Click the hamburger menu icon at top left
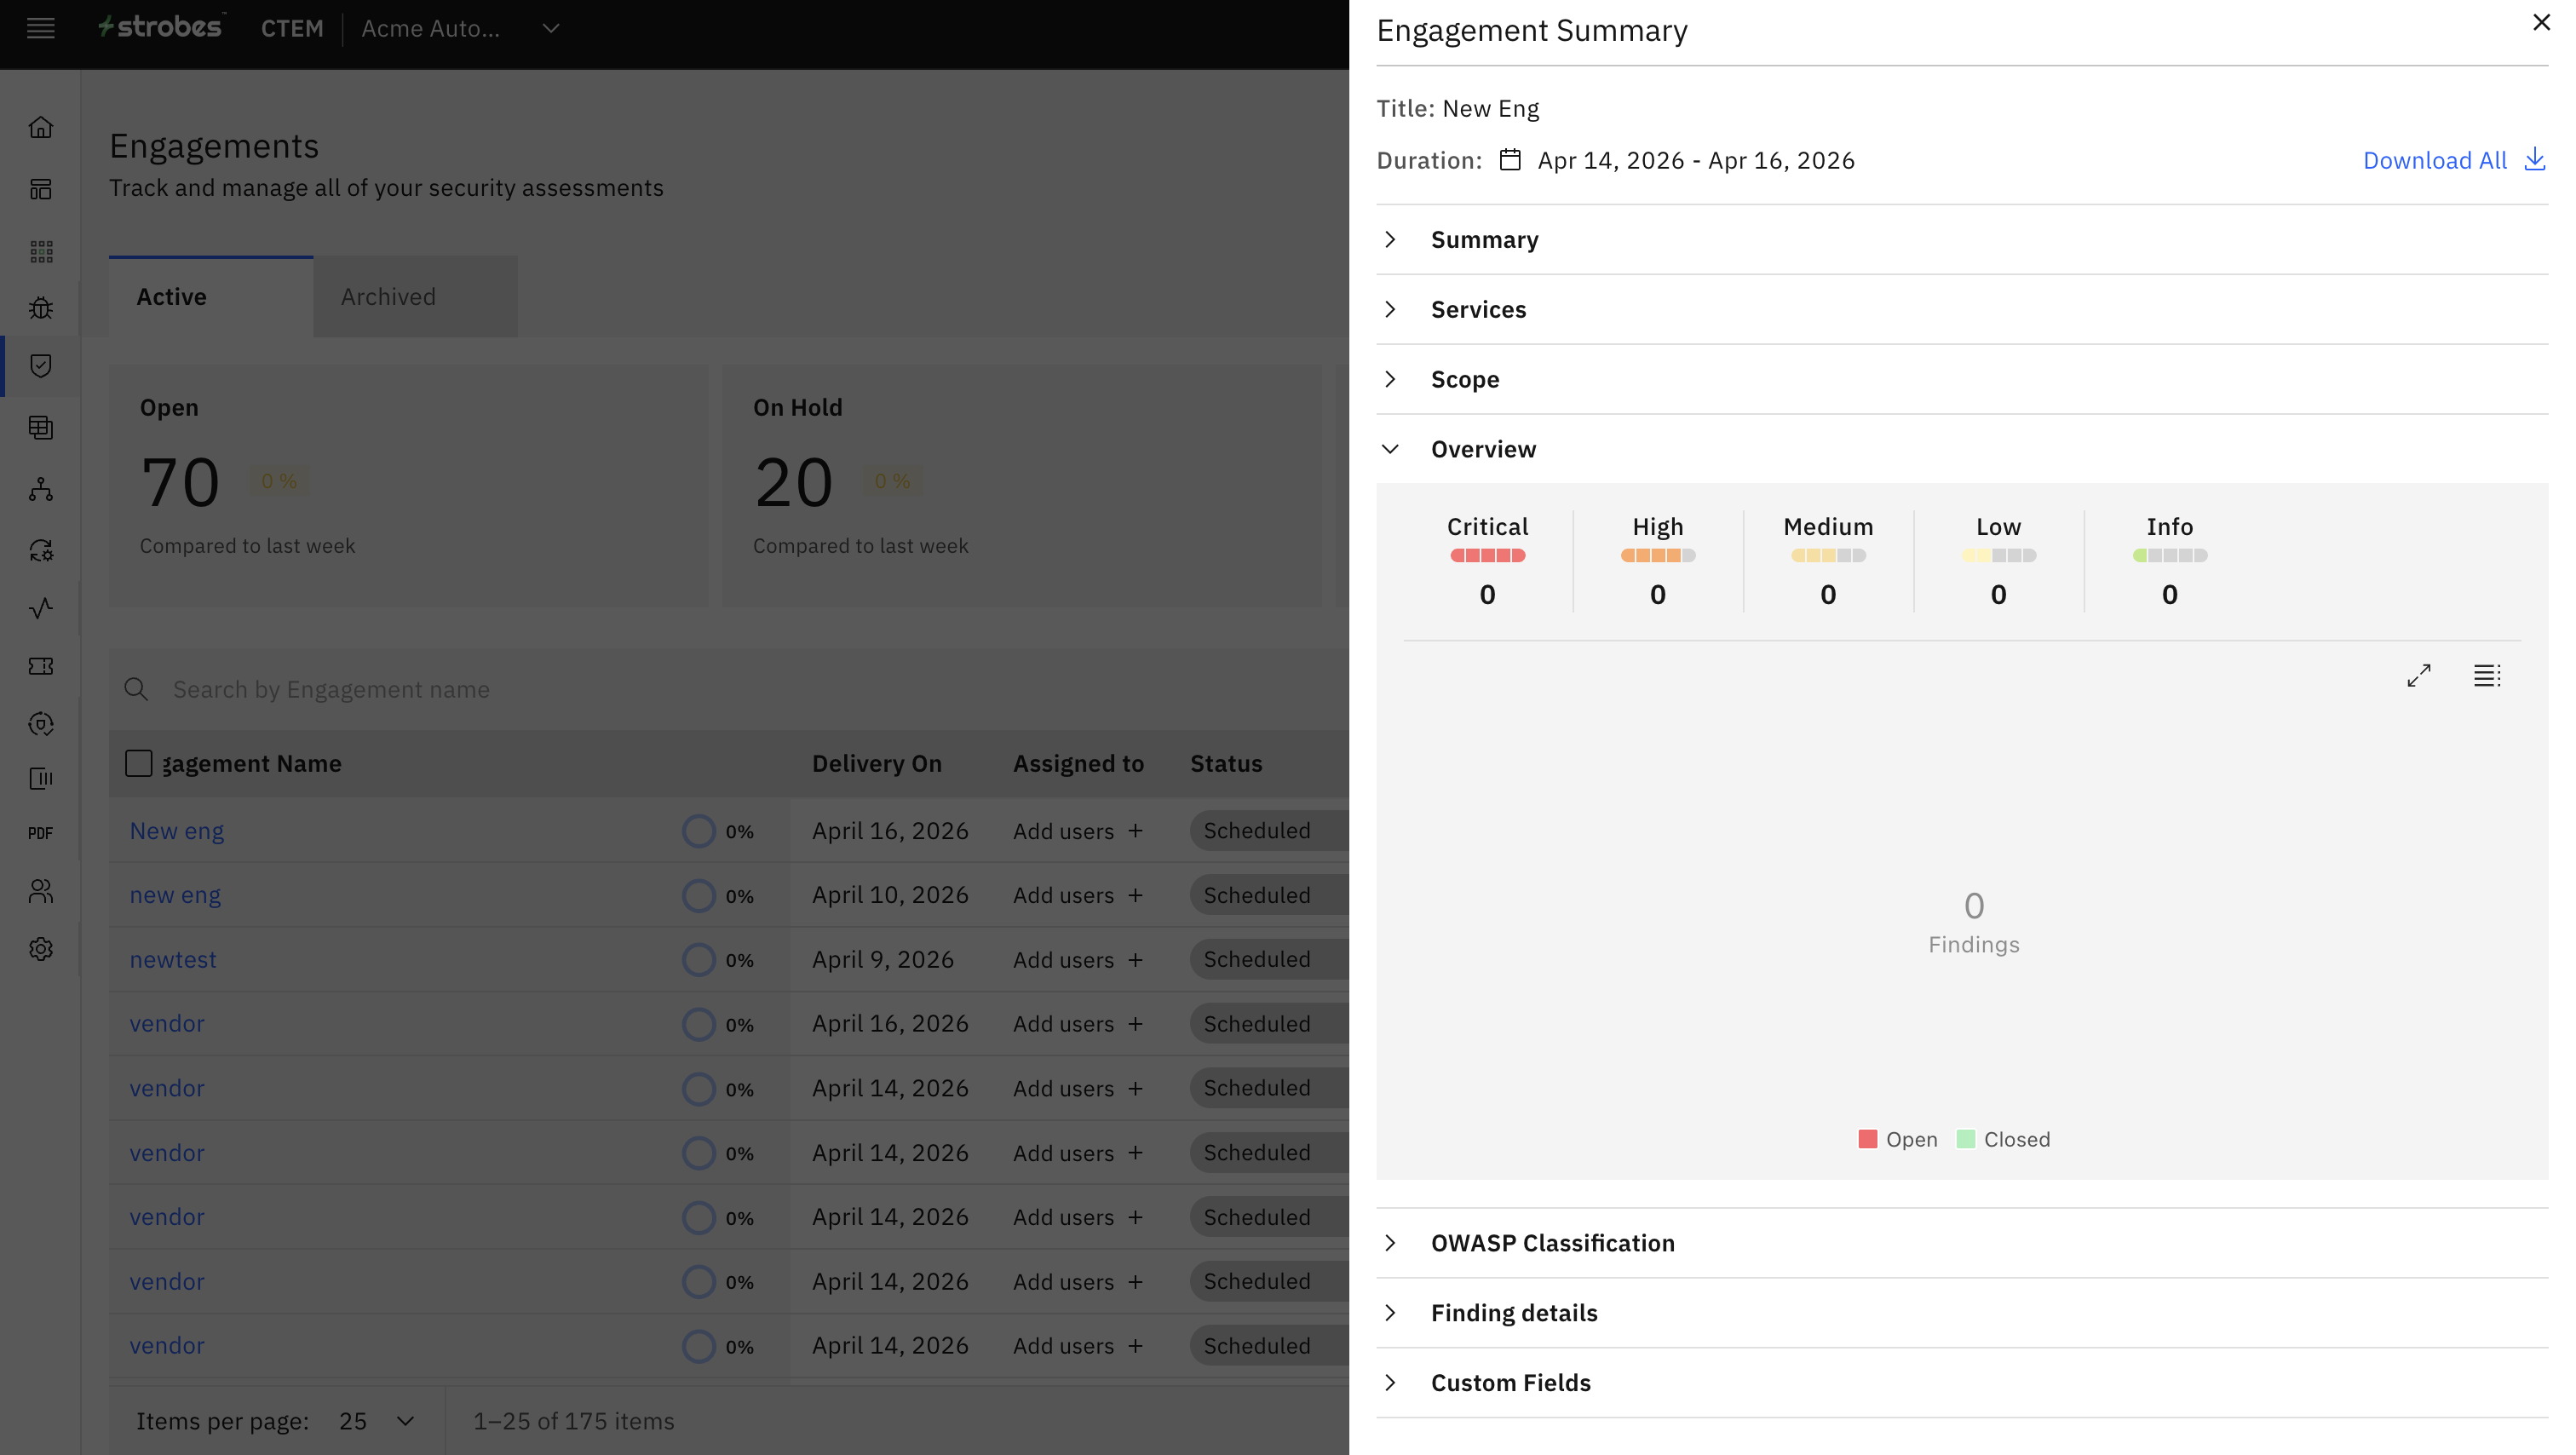 [41, 28]
